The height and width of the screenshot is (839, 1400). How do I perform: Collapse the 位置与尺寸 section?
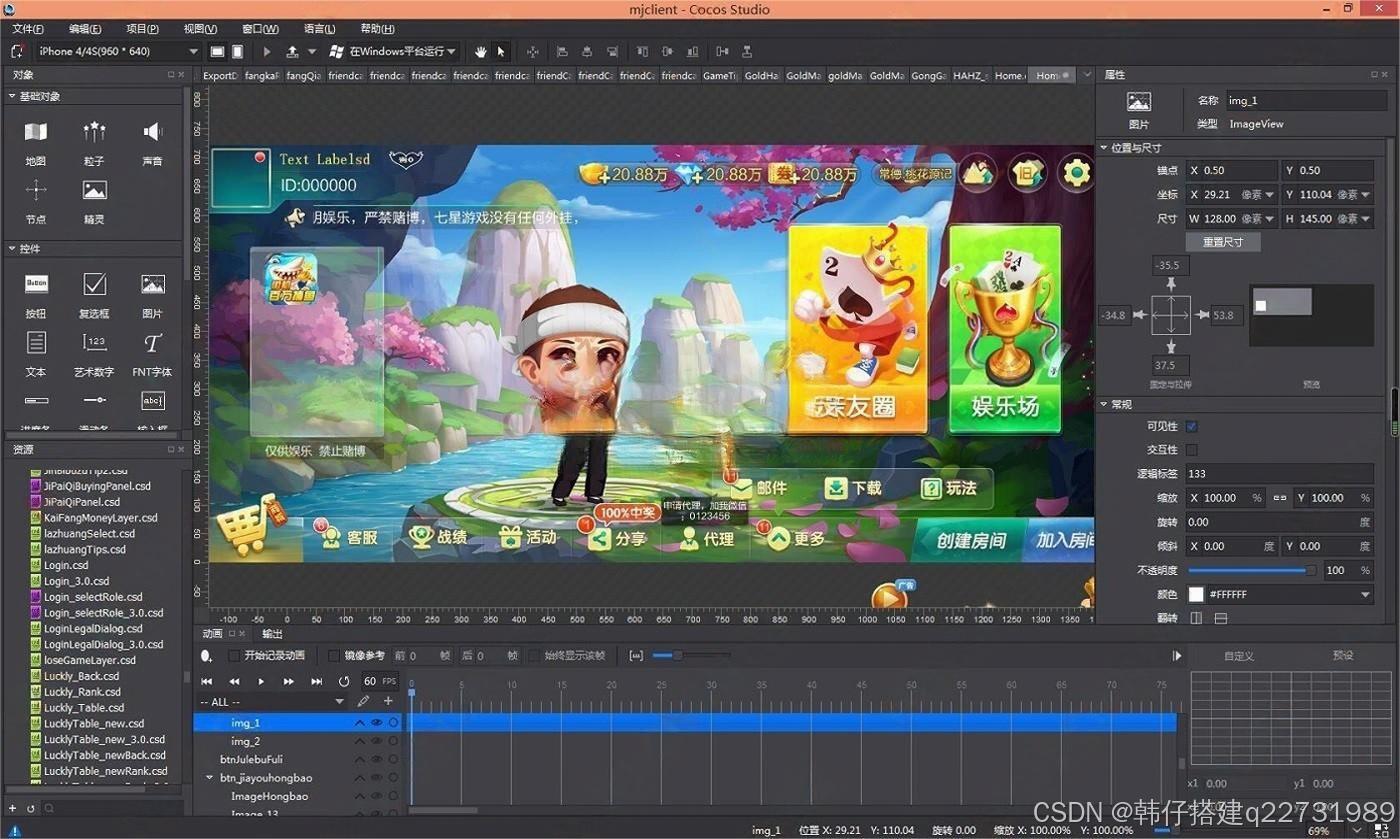tap(1104, 148)
